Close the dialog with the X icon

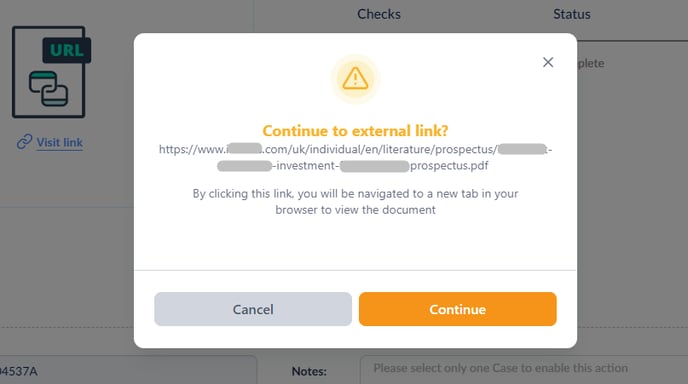[548, 62]
